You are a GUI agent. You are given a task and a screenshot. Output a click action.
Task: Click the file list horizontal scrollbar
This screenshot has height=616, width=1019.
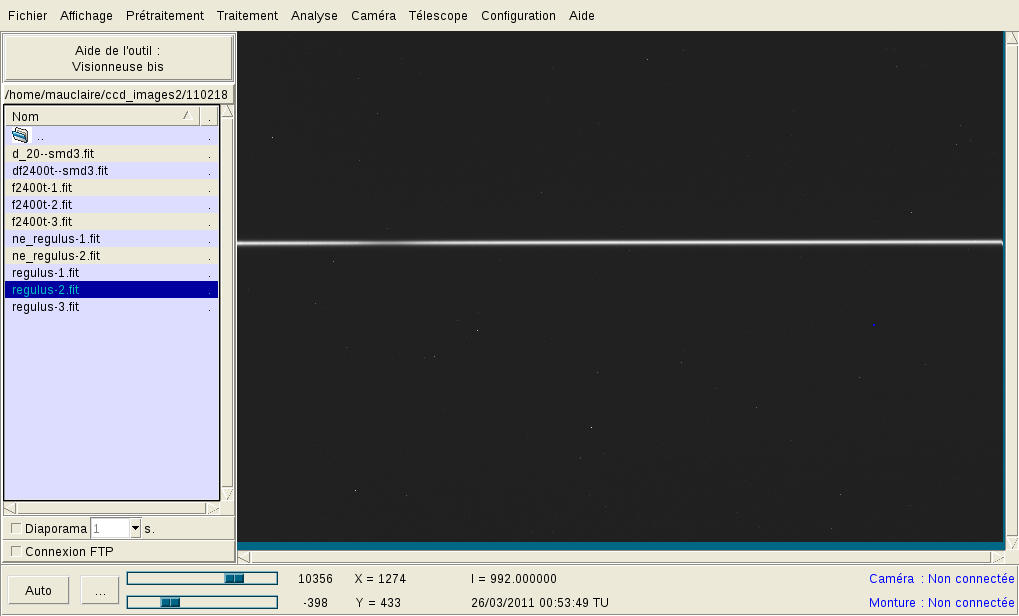coord(112,508)
